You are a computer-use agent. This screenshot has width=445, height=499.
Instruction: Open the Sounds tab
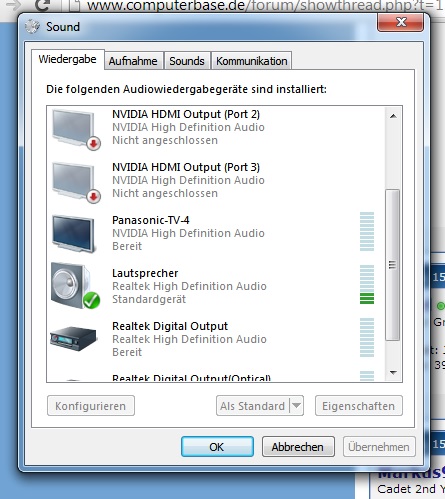tap(187, 61)
